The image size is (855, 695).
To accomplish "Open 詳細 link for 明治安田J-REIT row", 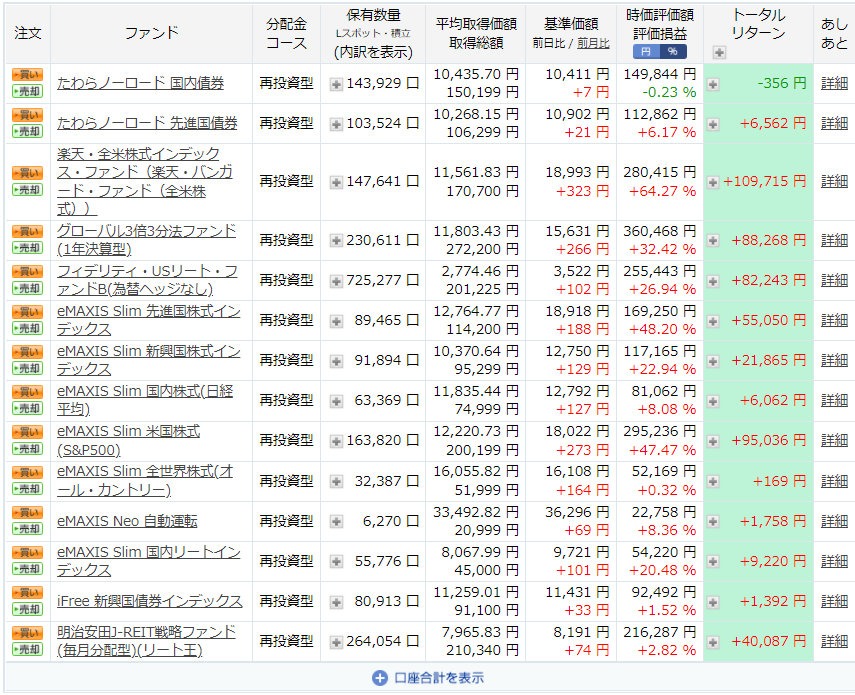I will tap(834, 641).
